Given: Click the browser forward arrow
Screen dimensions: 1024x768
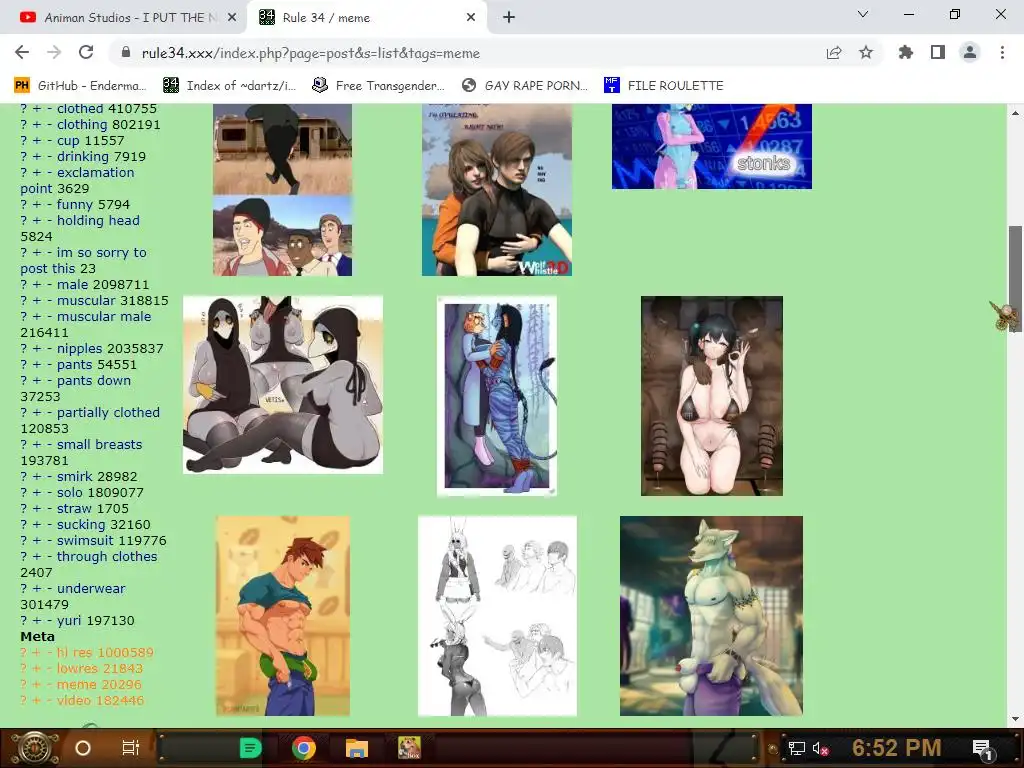Looking at the screenshot, I should (x=54, y=52).
